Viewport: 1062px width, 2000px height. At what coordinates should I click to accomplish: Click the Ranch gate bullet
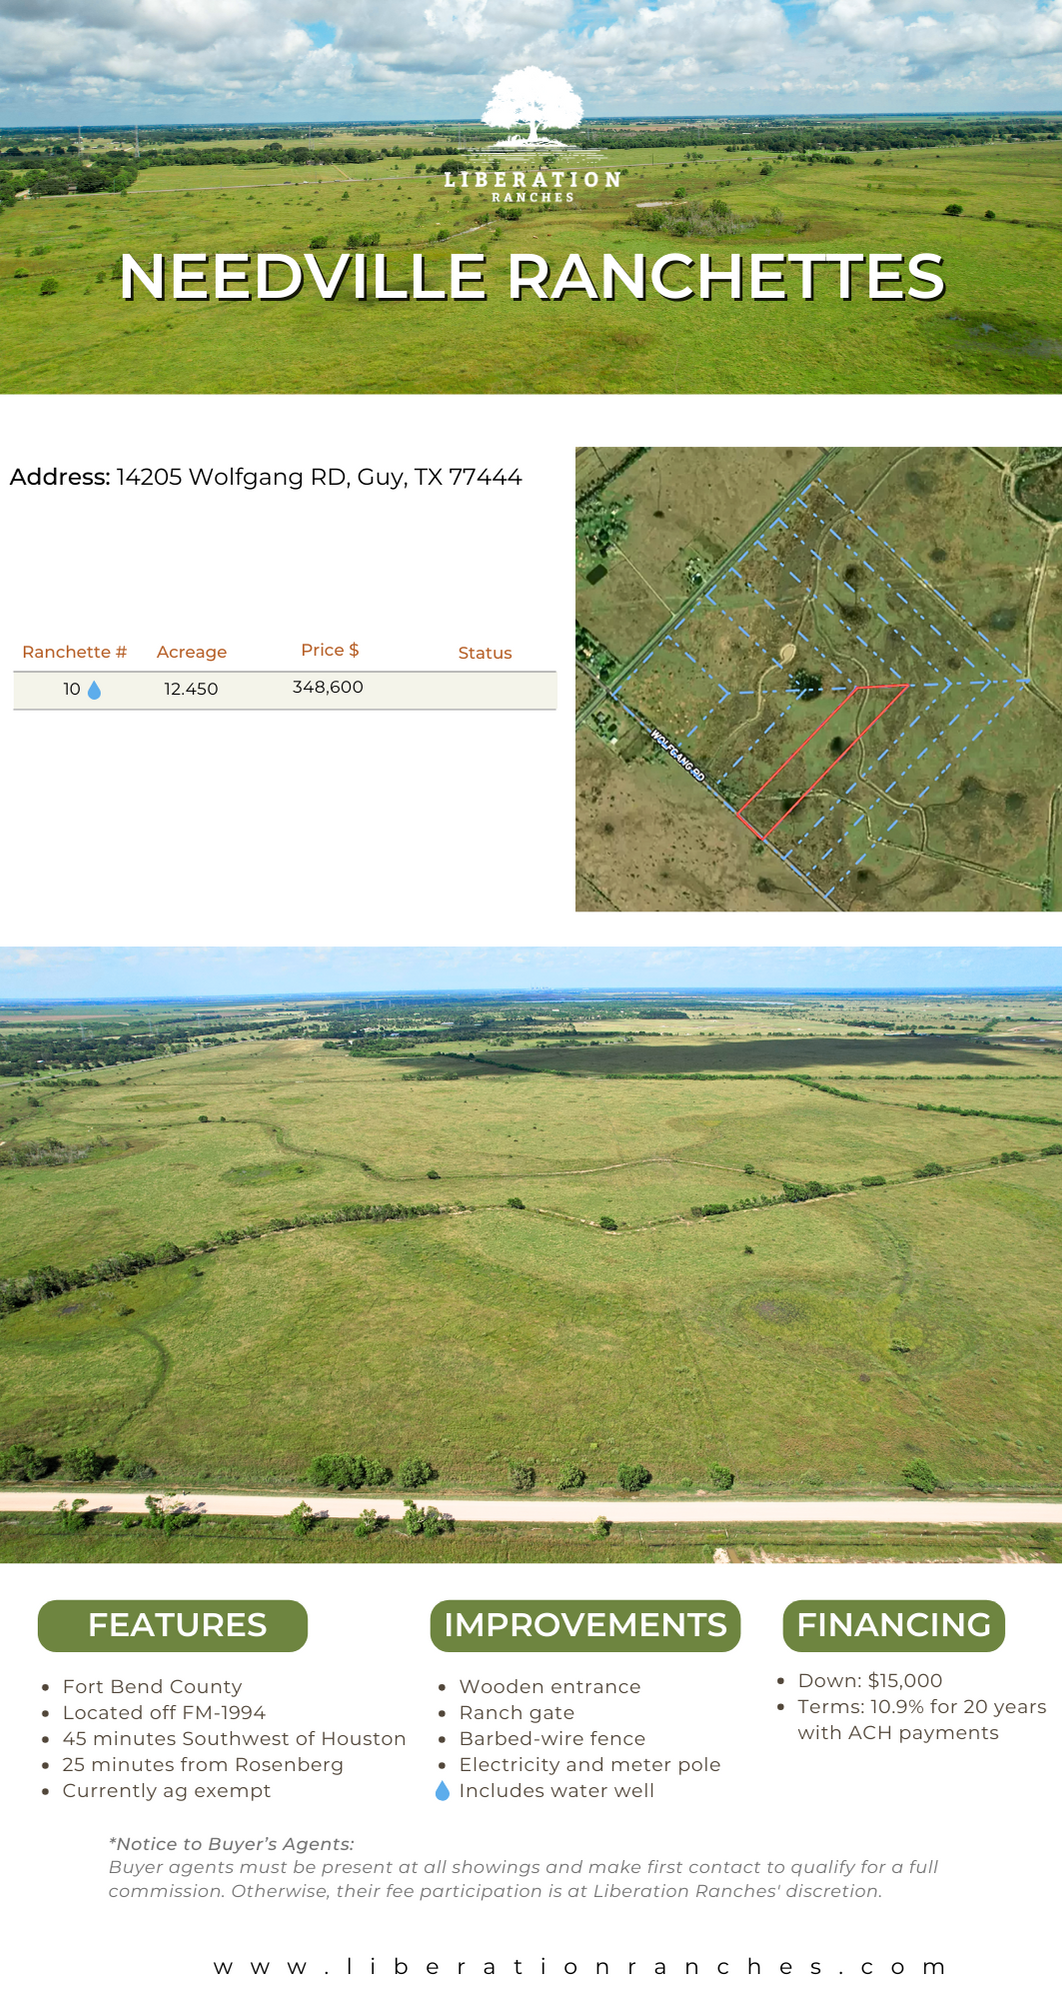[517, 1713]
